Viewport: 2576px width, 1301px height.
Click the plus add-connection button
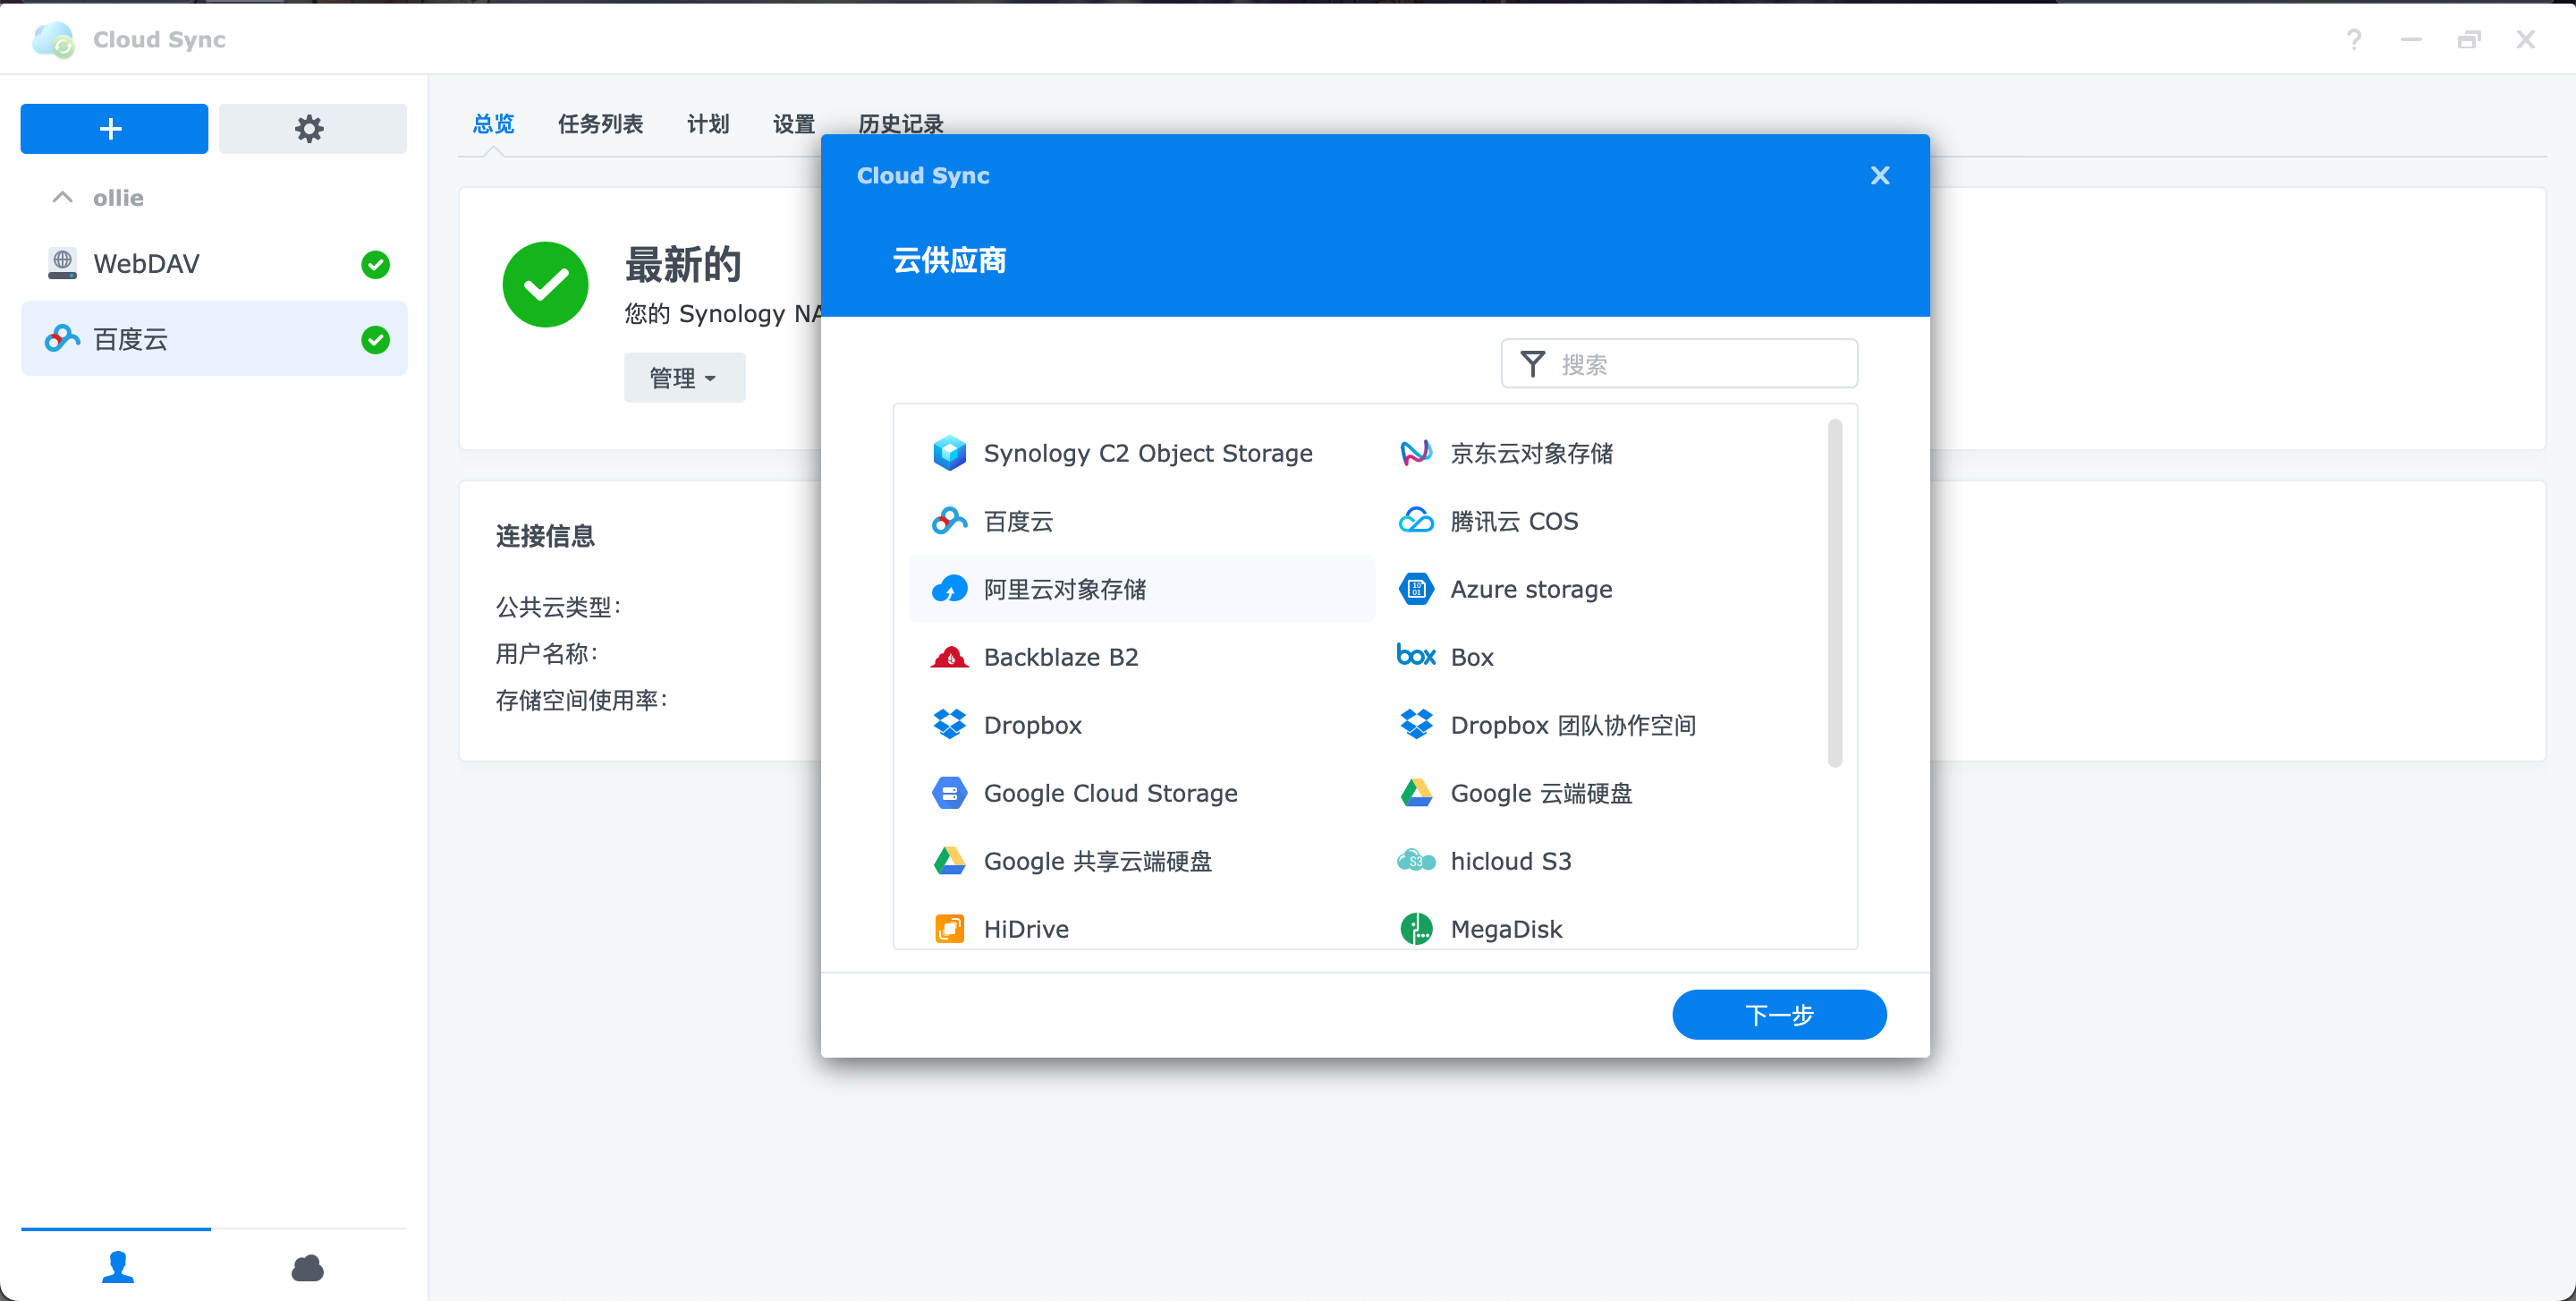[x=114, y=129]
